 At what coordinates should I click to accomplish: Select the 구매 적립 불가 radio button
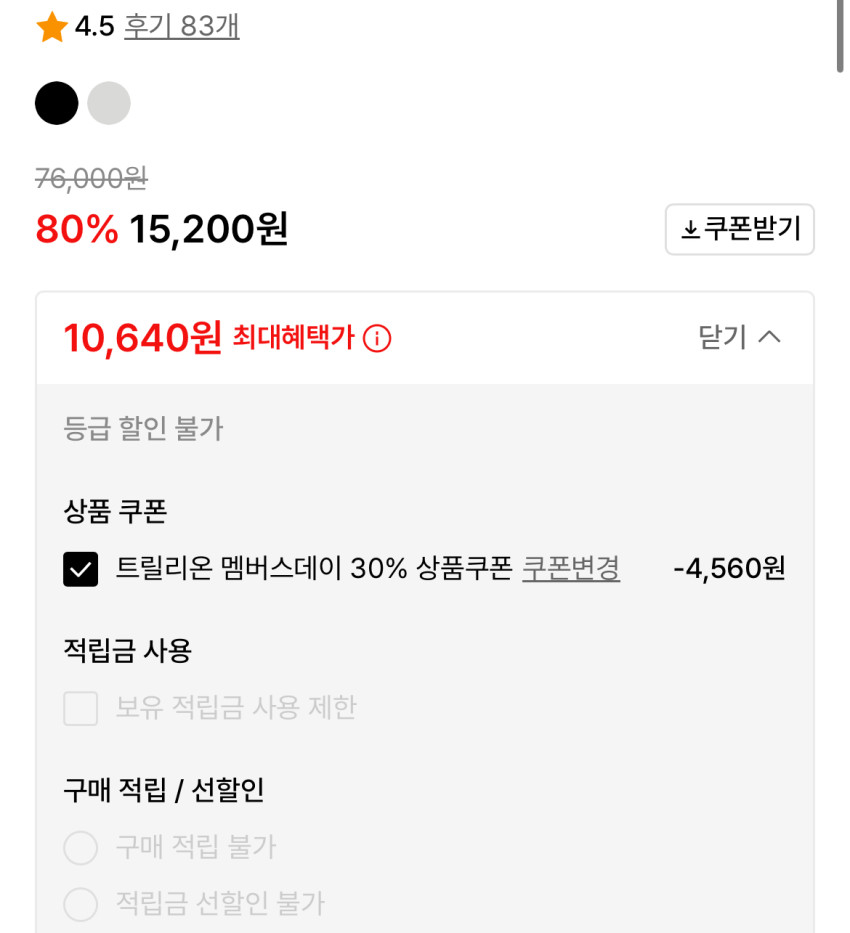click(x=81, y=848)
